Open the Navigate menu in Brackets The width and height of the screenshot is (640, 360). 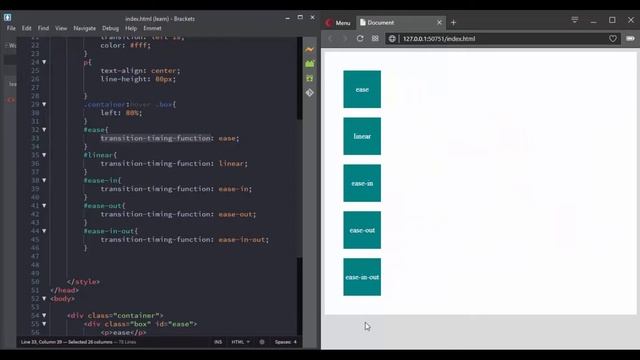[84, 28]
